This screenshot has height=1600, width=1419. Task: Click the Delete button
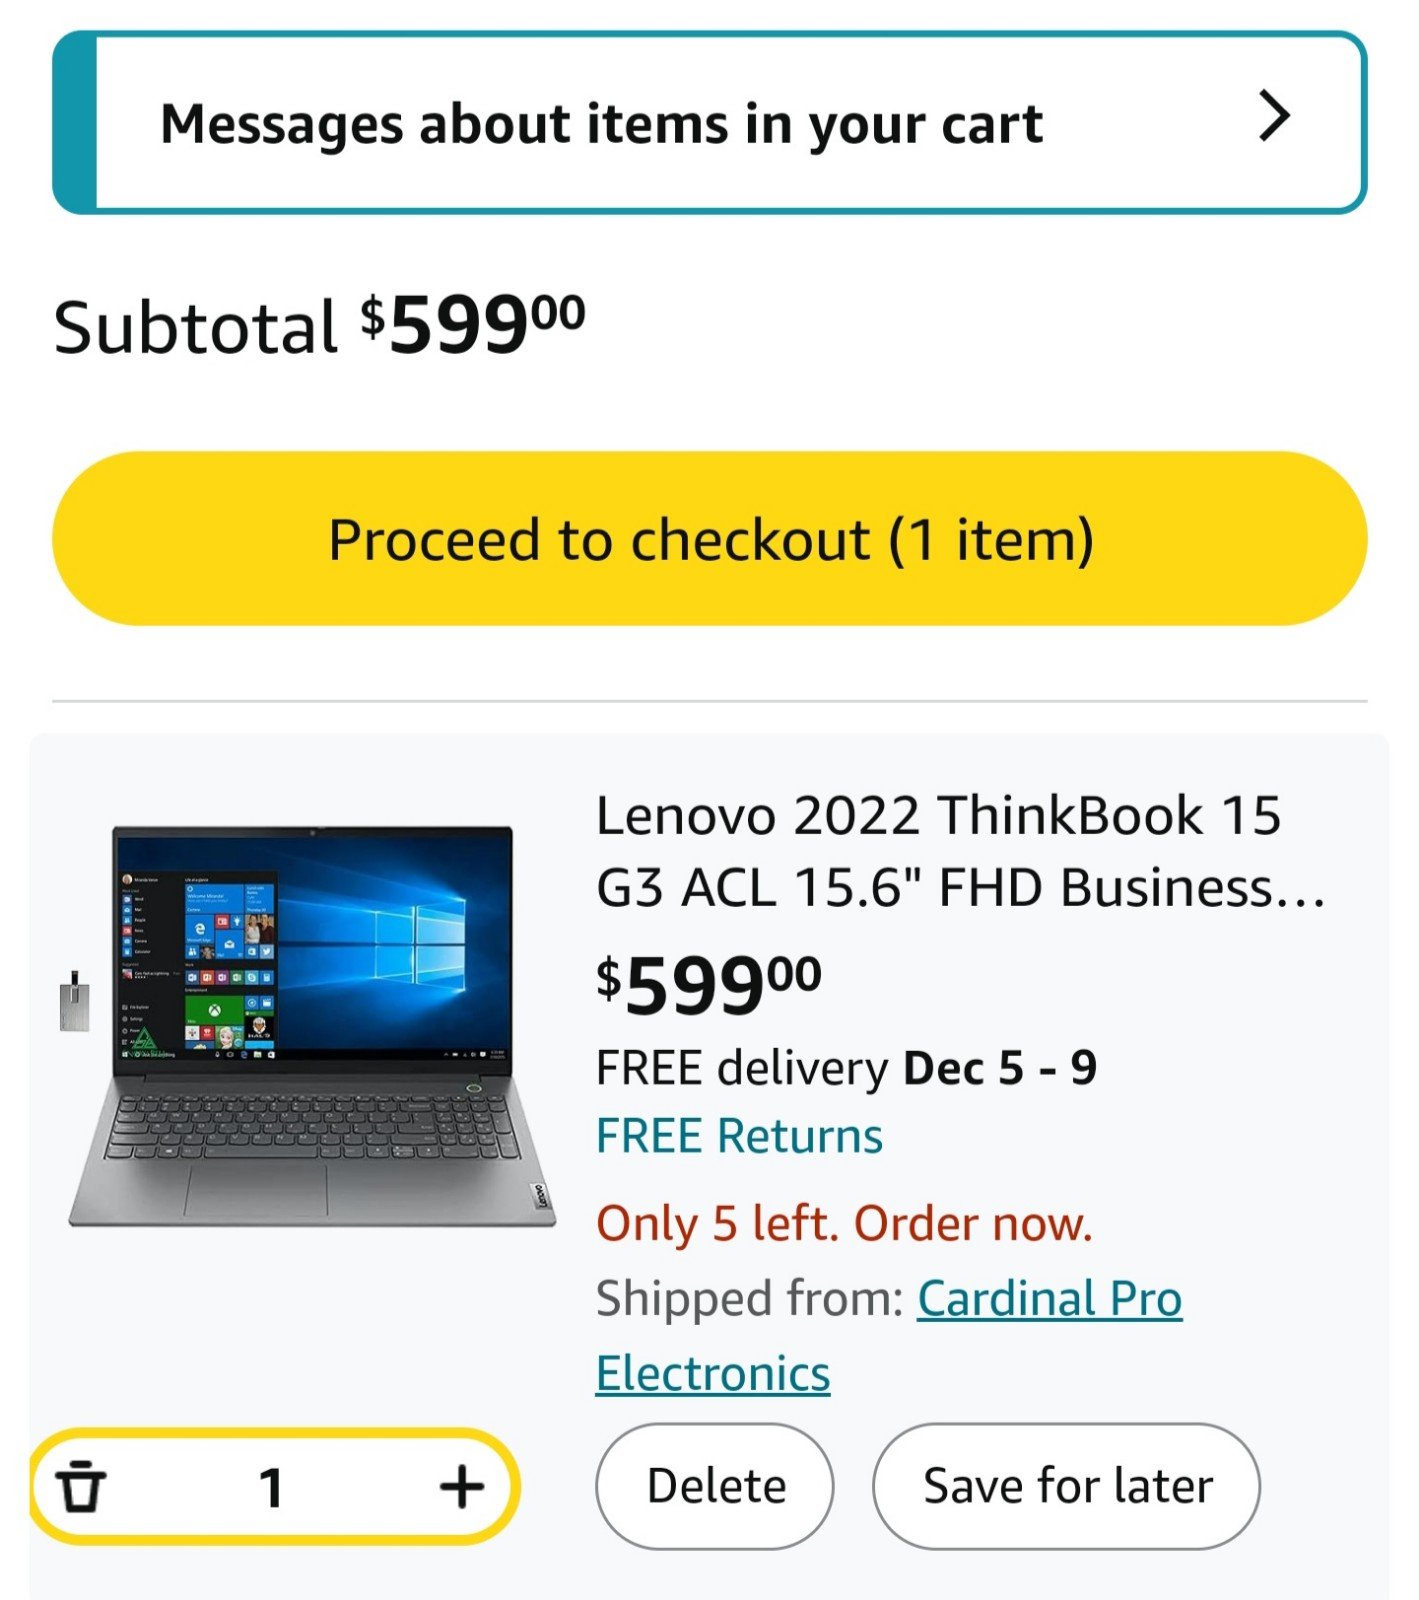715,1486
